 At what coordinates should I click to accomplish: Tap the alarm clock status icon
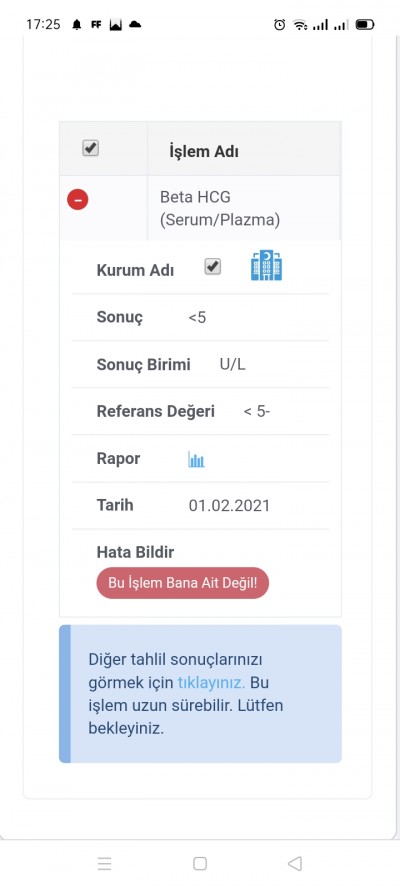tap(279, 25)
